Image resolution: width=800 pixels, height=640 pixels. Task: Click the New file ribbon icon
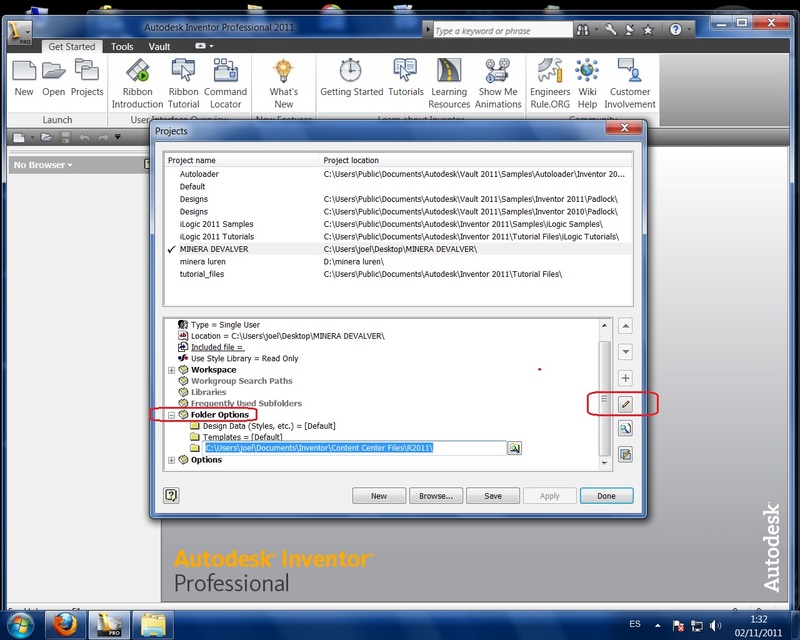[23, 78]
